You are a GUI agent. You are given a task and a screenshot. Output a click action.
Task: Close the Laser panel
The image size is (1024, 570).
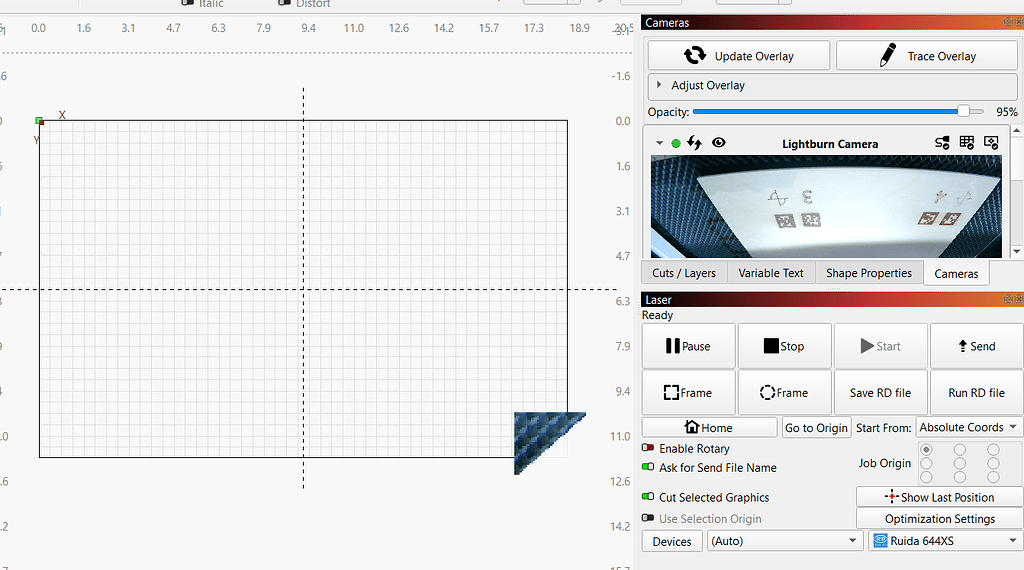pyautogui.click(x=1019, y=299)
